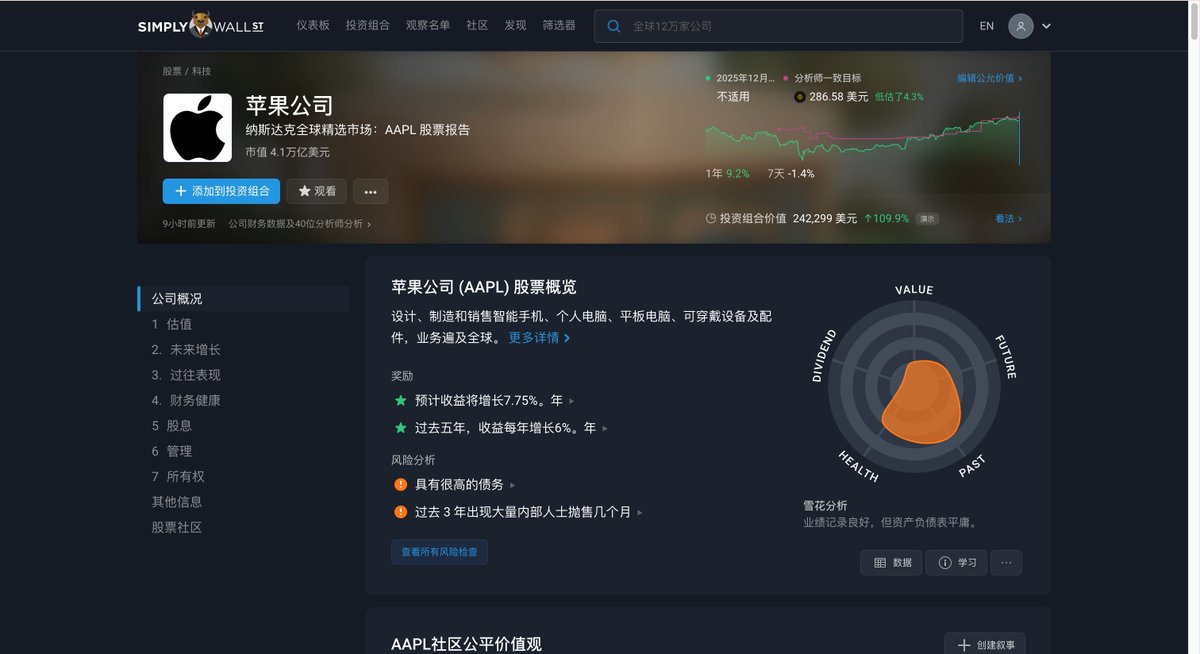Open the 学习 button under snowflake
The width and height of the screenshot is (1200, 654).
[957, 562]
